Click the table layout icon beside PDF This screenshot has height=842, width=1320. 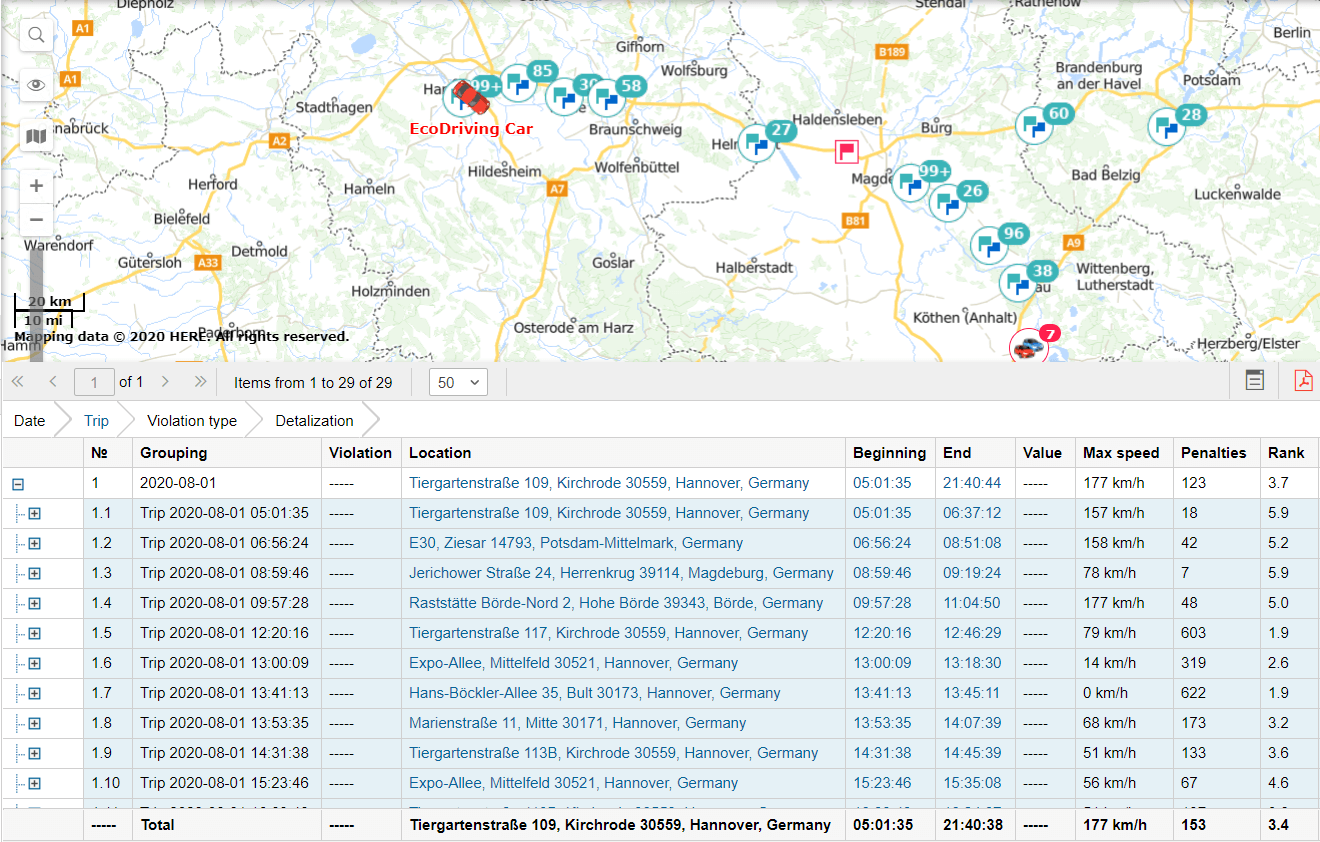(x=1255, y=381)
